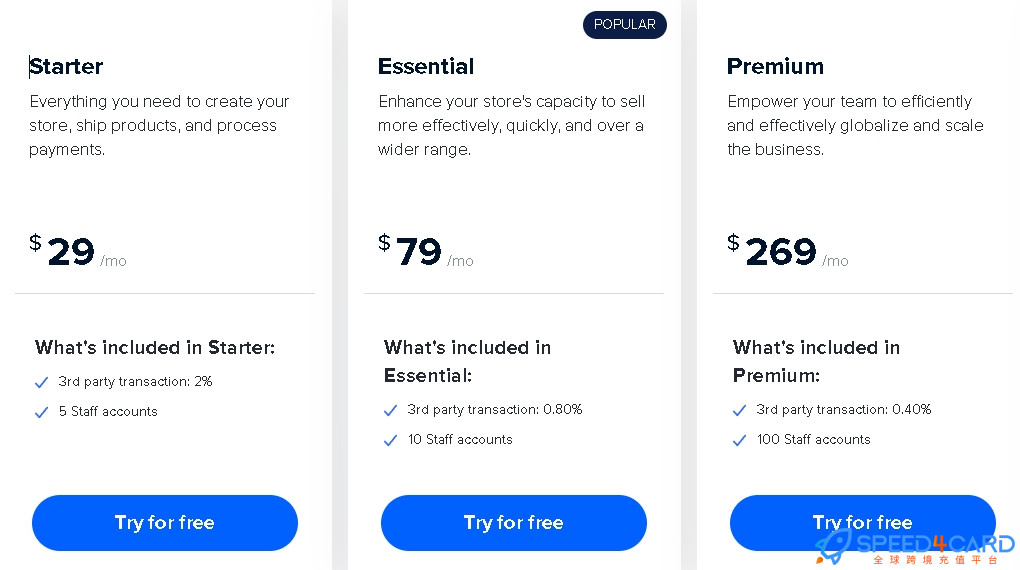Select the Starter plan heading
The height and width of the screenshot is (570, 1020).
66,66
